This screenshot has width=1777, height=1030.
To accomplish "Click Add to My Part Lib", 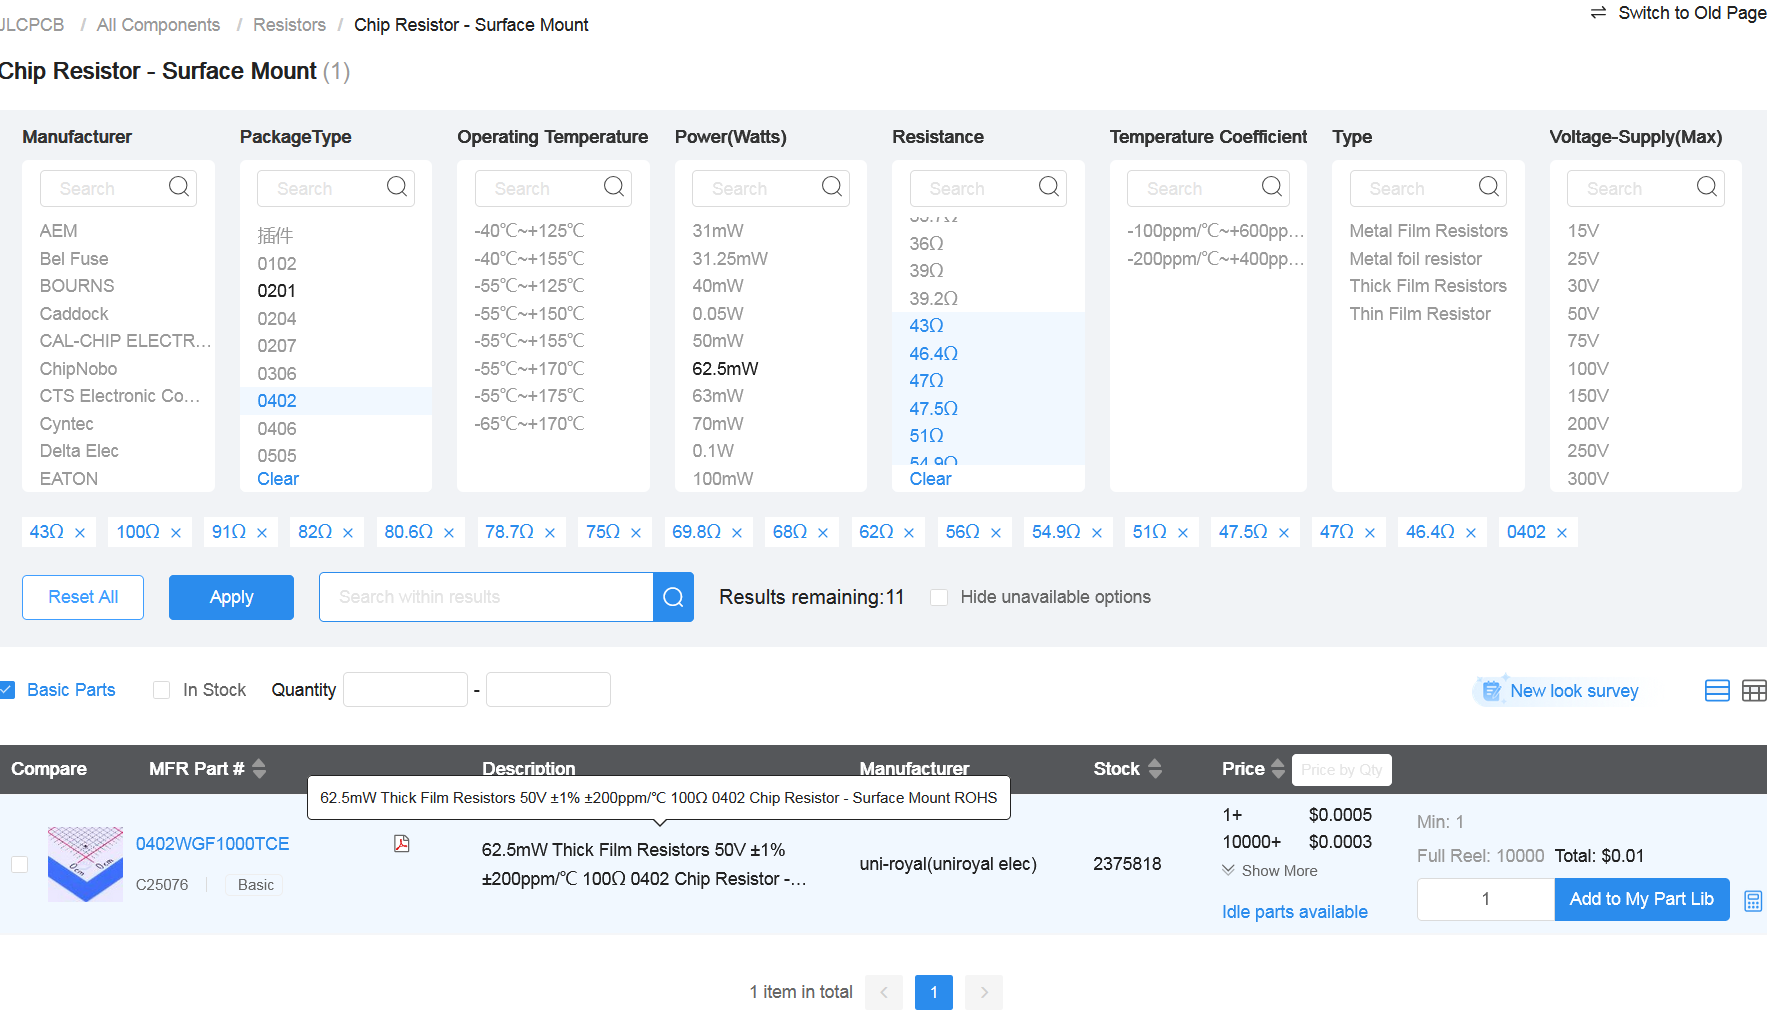I will point(1641,899).
